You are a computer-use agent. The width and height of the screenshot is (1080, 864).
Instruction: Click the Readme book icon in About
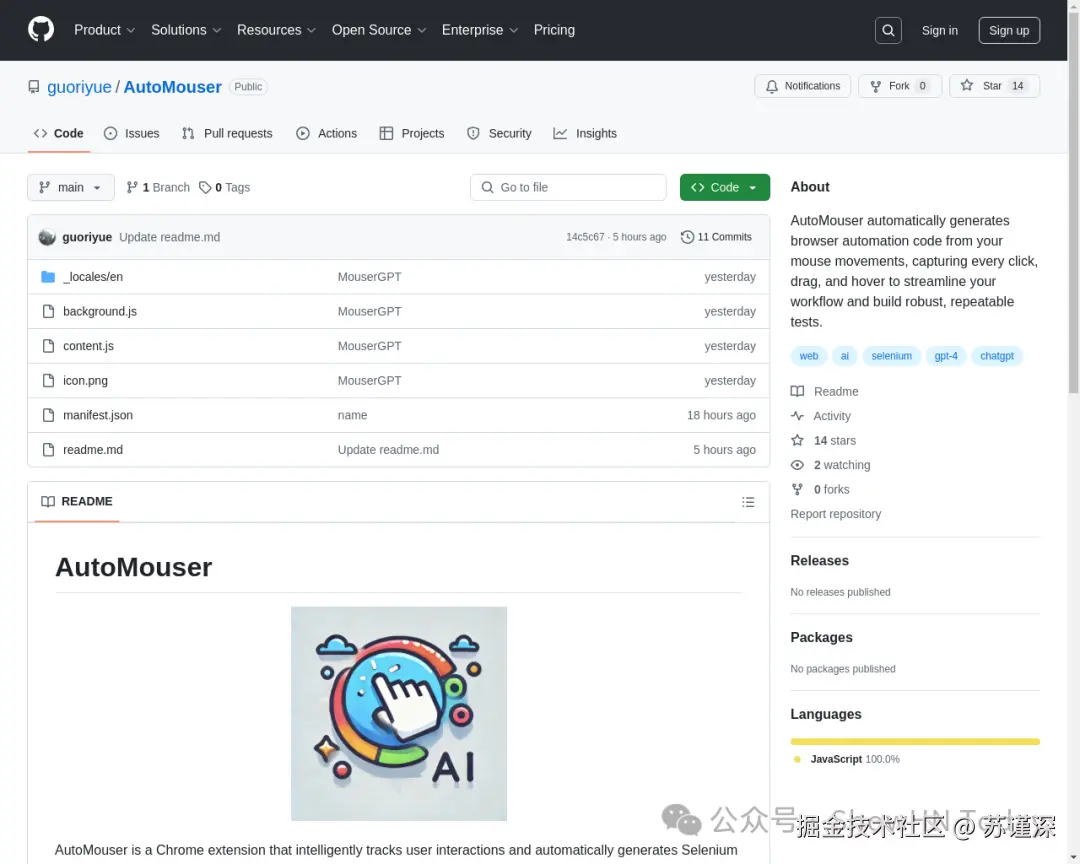pos(797,391)
